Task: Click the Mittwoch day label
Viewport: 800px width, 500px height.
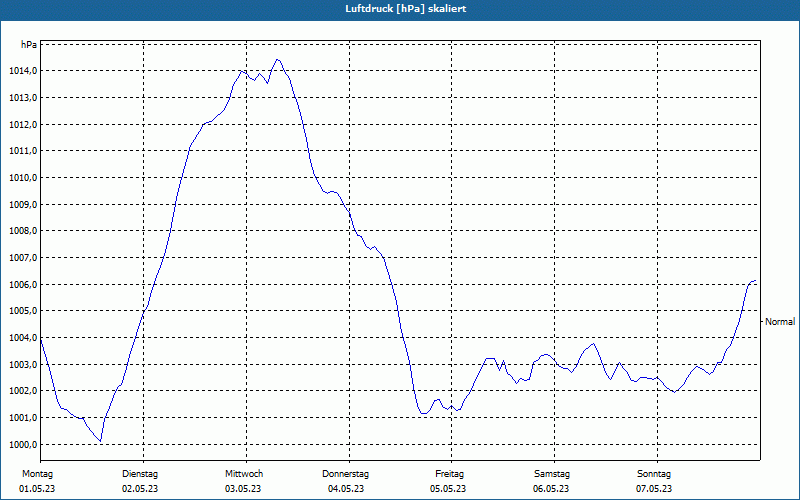Action: [x=244, y=474]
